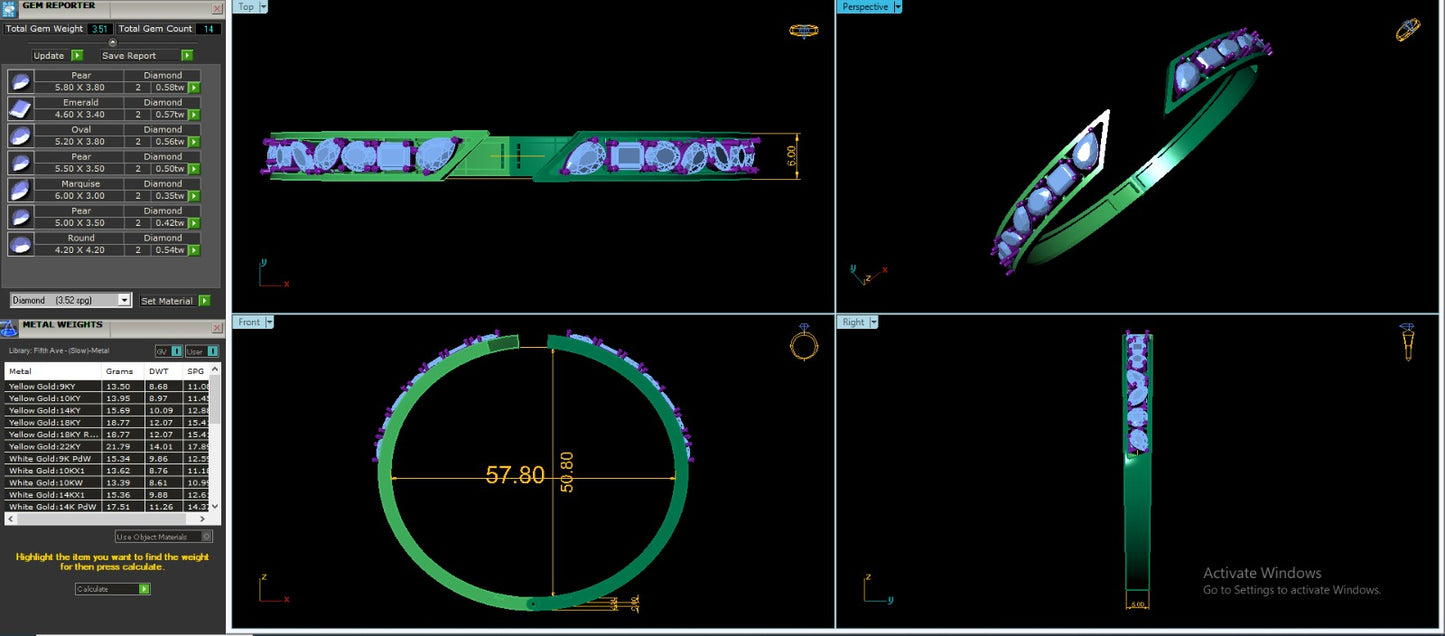The image size is (1445, 636).
Task: Open the Front viewport dropdown arrow
Action: click(x=269, y=322)
